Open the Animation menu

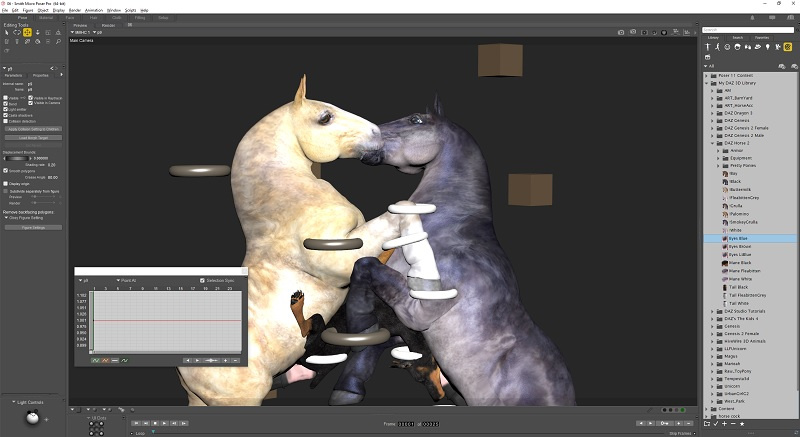coord(94,10)
